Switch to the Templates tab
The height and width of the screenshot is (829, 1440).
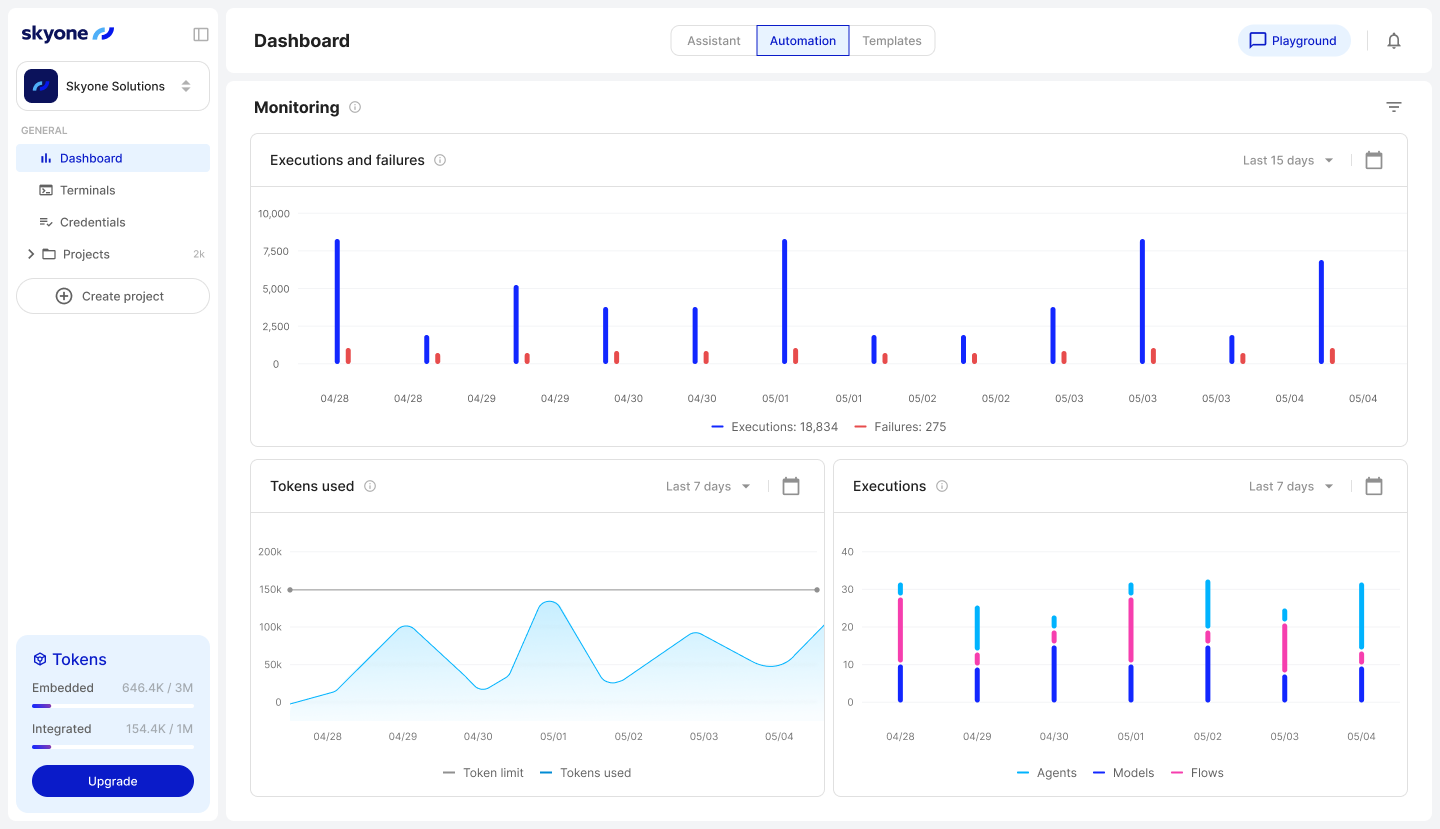(x=891, y=41)
